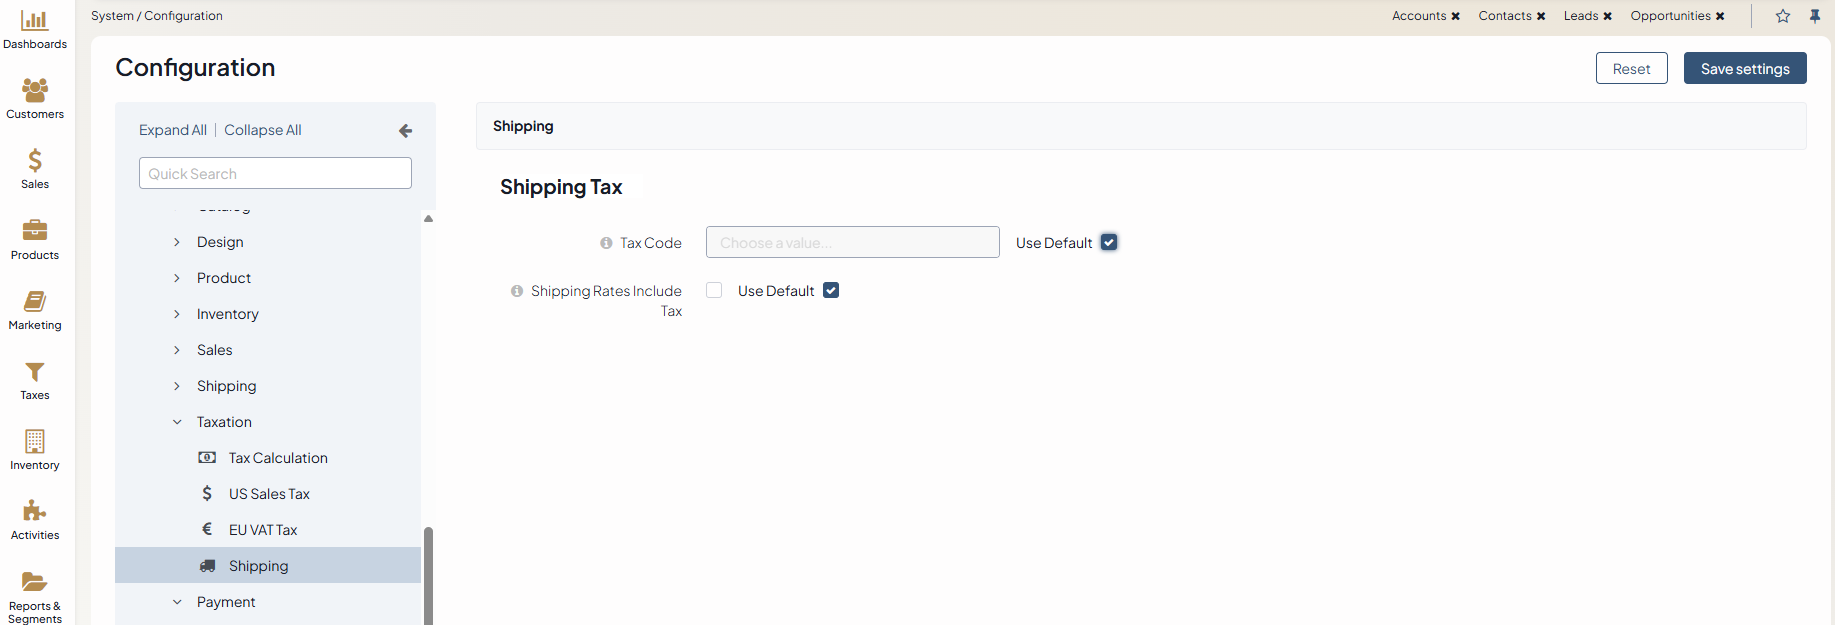The height and width of the screenshot is (625, 1835).
Task: Open the Inventory building icon in sidebar
Action: 35,441
